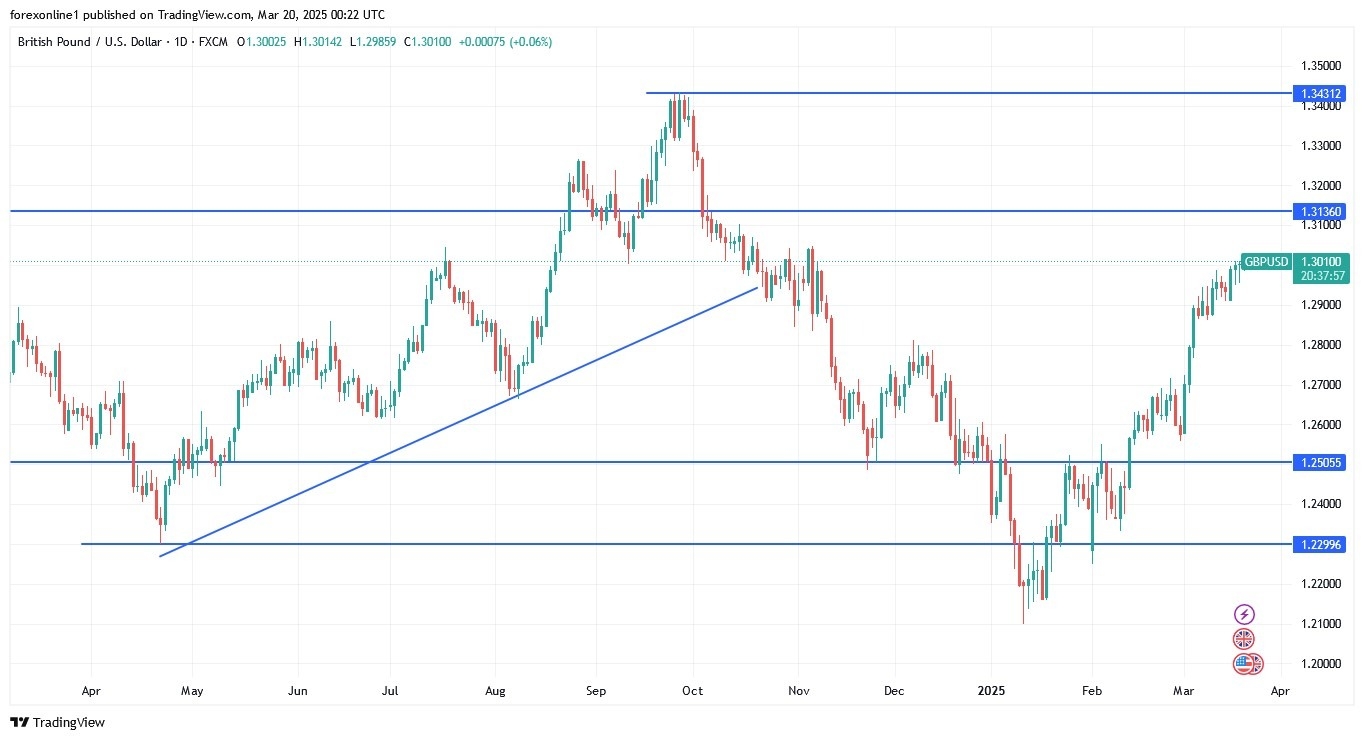Viewport: 1364px width, 740px height.
Task: Select the 1.25055 support price label
Action: (1321, 462)
